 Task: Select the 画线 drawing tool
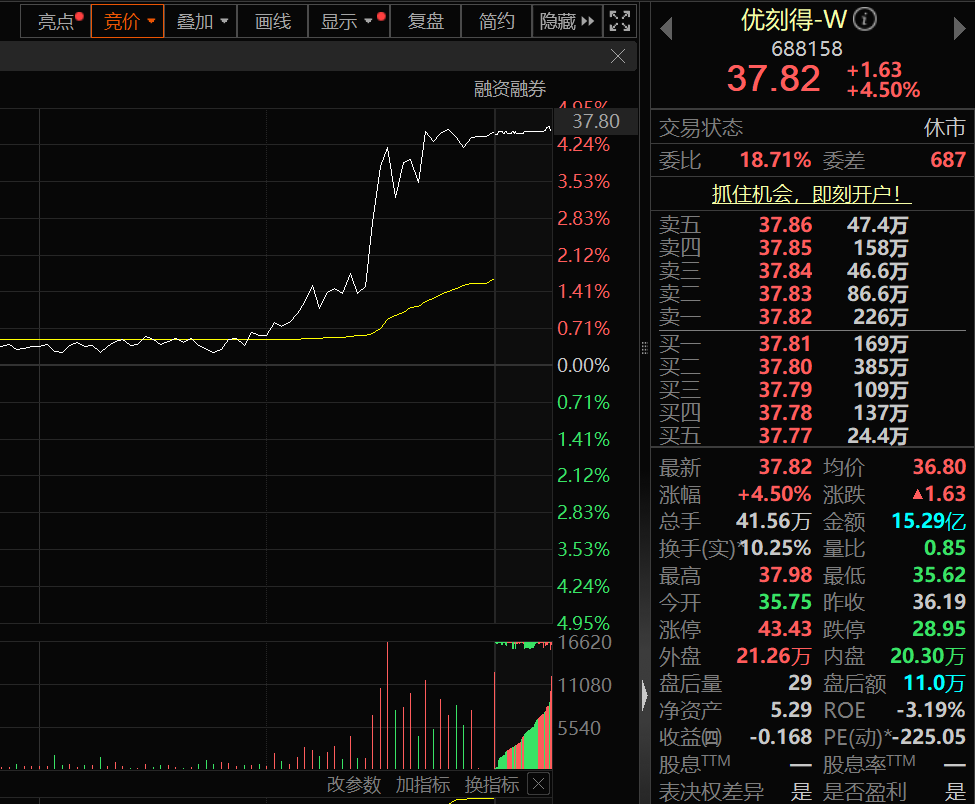pyautogui.click(x=272, y=21)
